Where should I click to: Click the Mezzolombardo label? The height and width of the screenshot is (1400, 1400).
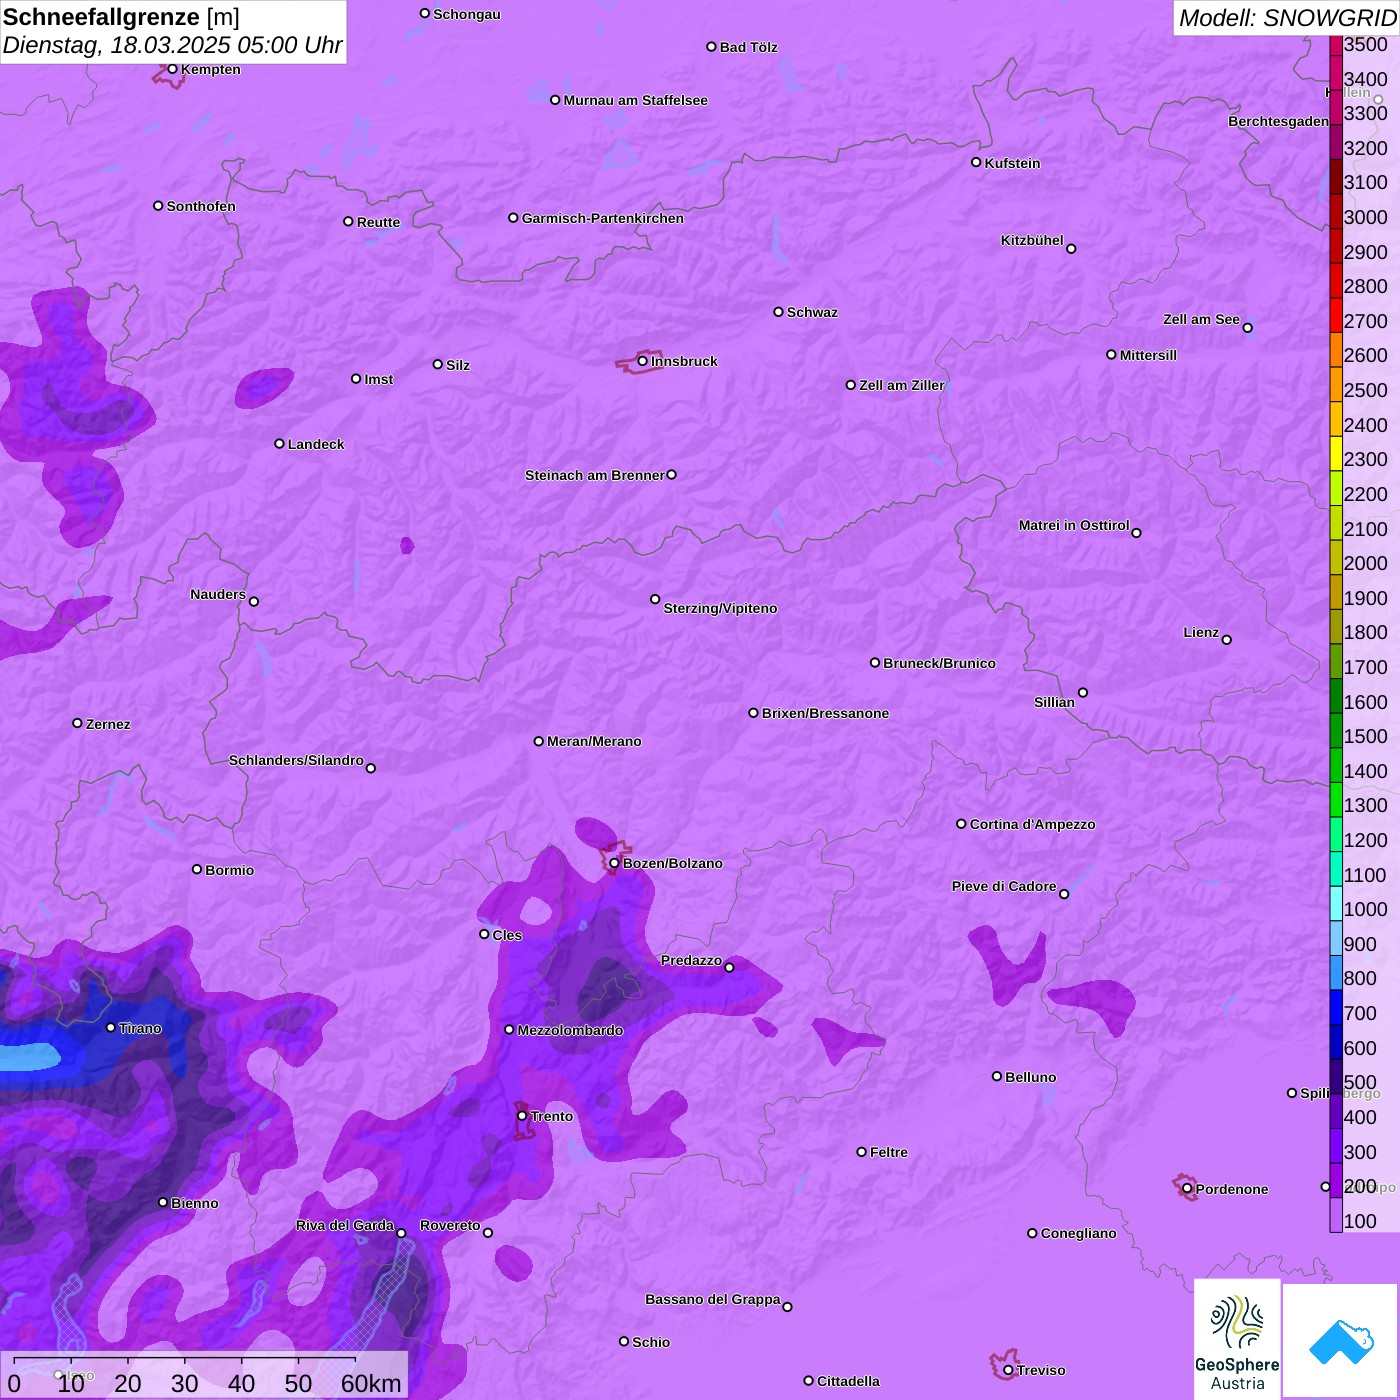570,1030
